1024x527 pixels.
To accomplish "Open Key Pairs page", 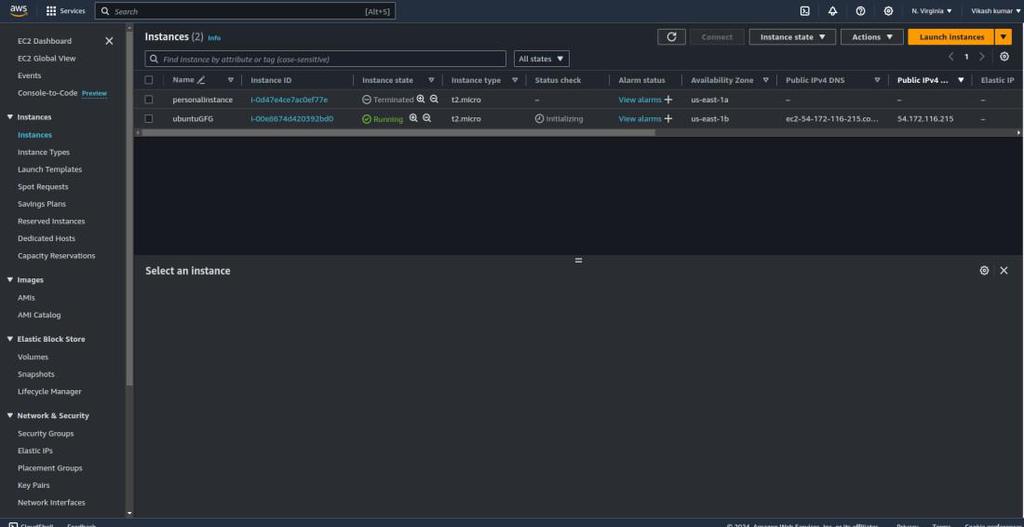I will point(33,485).
